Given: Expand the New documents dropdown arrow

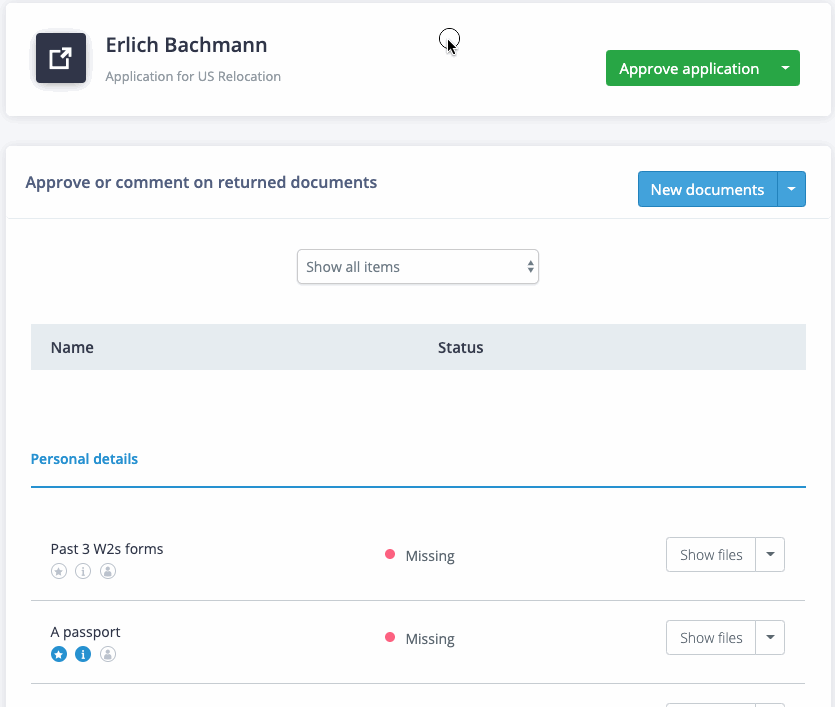Looking at the screenshot, I should [791, 189].
